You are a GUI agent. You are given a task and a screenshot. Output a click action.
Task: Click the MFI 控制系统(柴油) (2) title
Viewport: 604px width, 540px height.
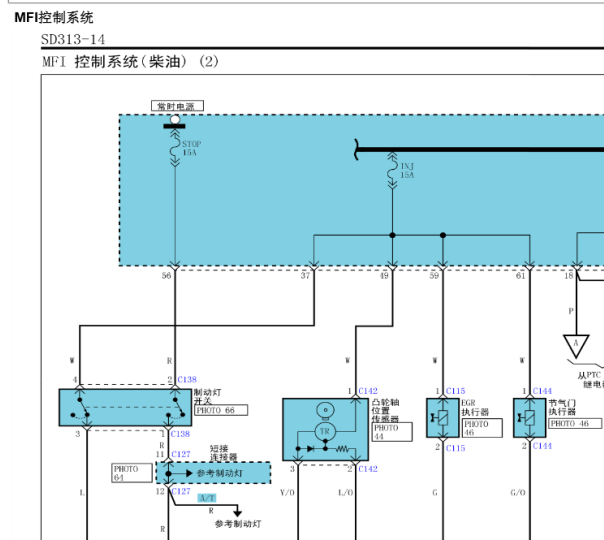tap(130, 61)
